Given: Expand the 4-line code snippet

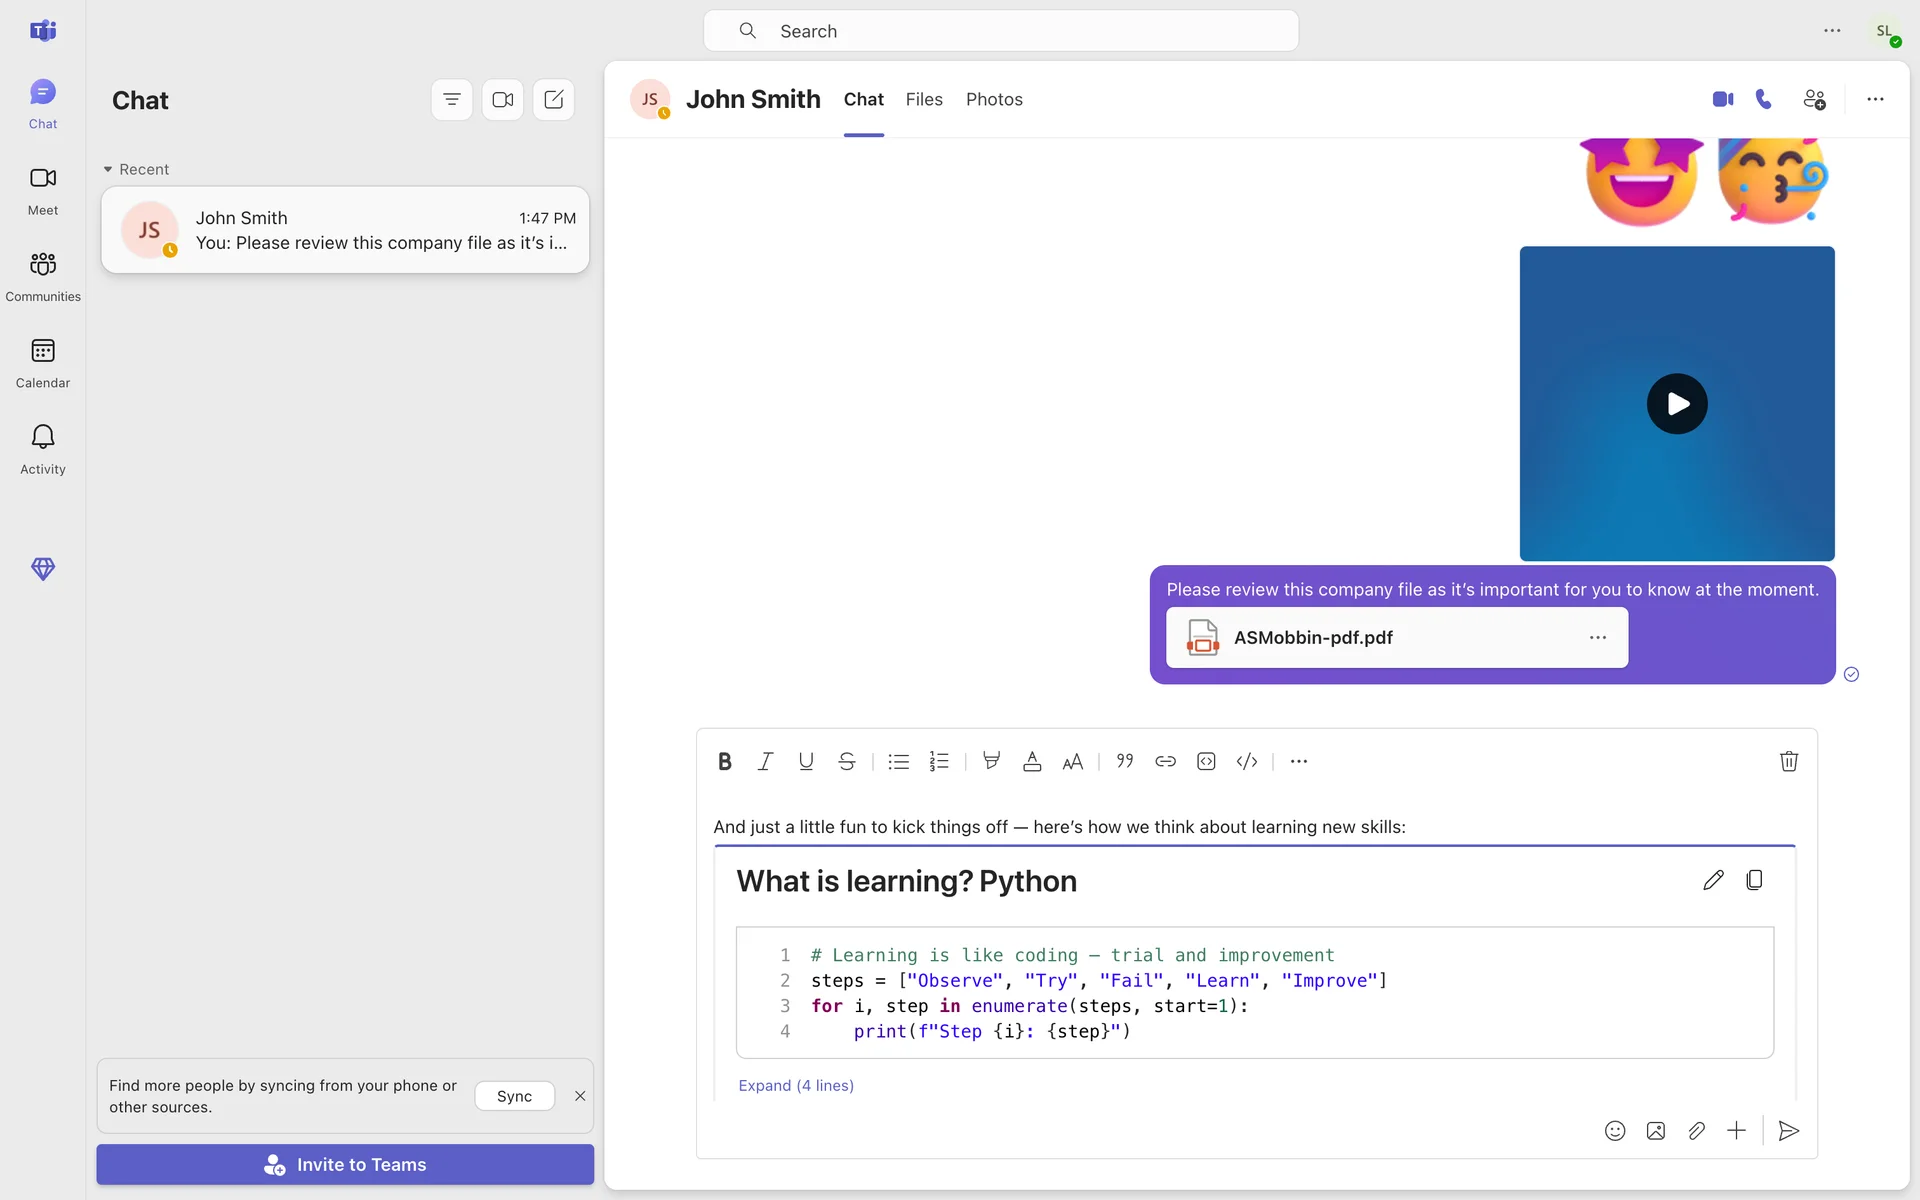Looking at the screenshot, I should (796, 1085).
